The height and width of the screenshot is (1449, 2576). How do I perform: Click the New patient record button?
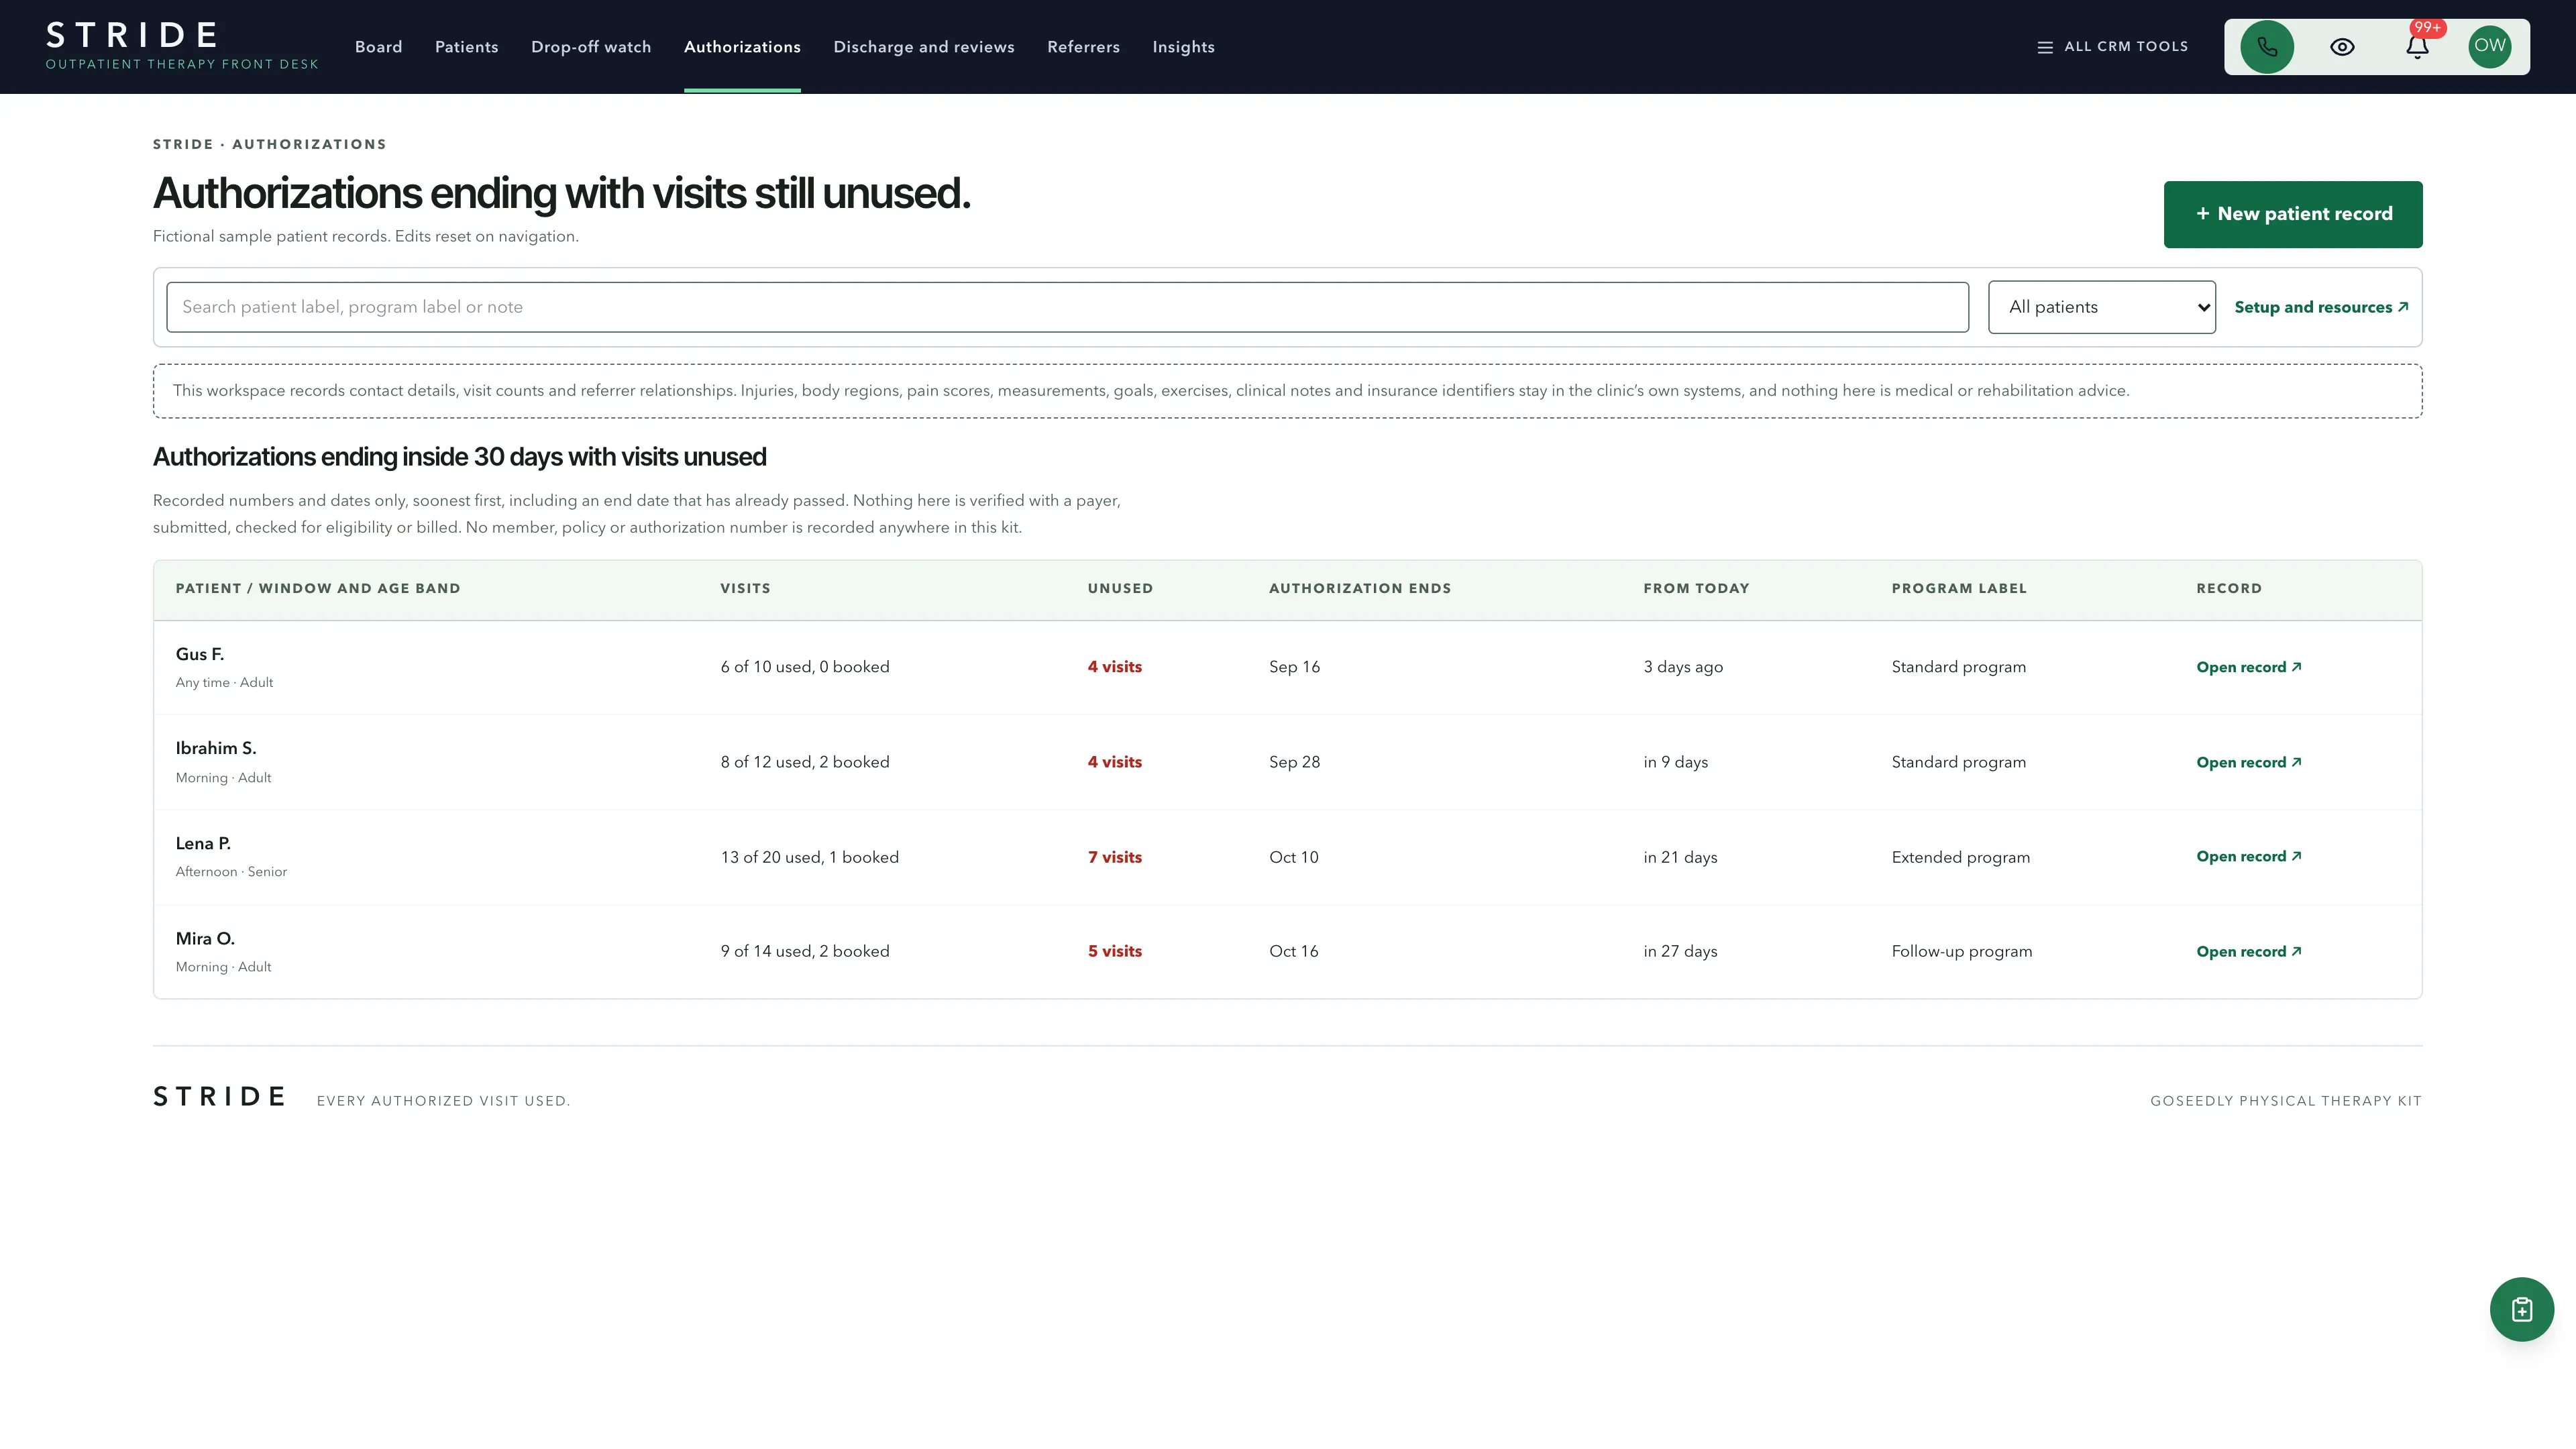tap(2293, 214)
